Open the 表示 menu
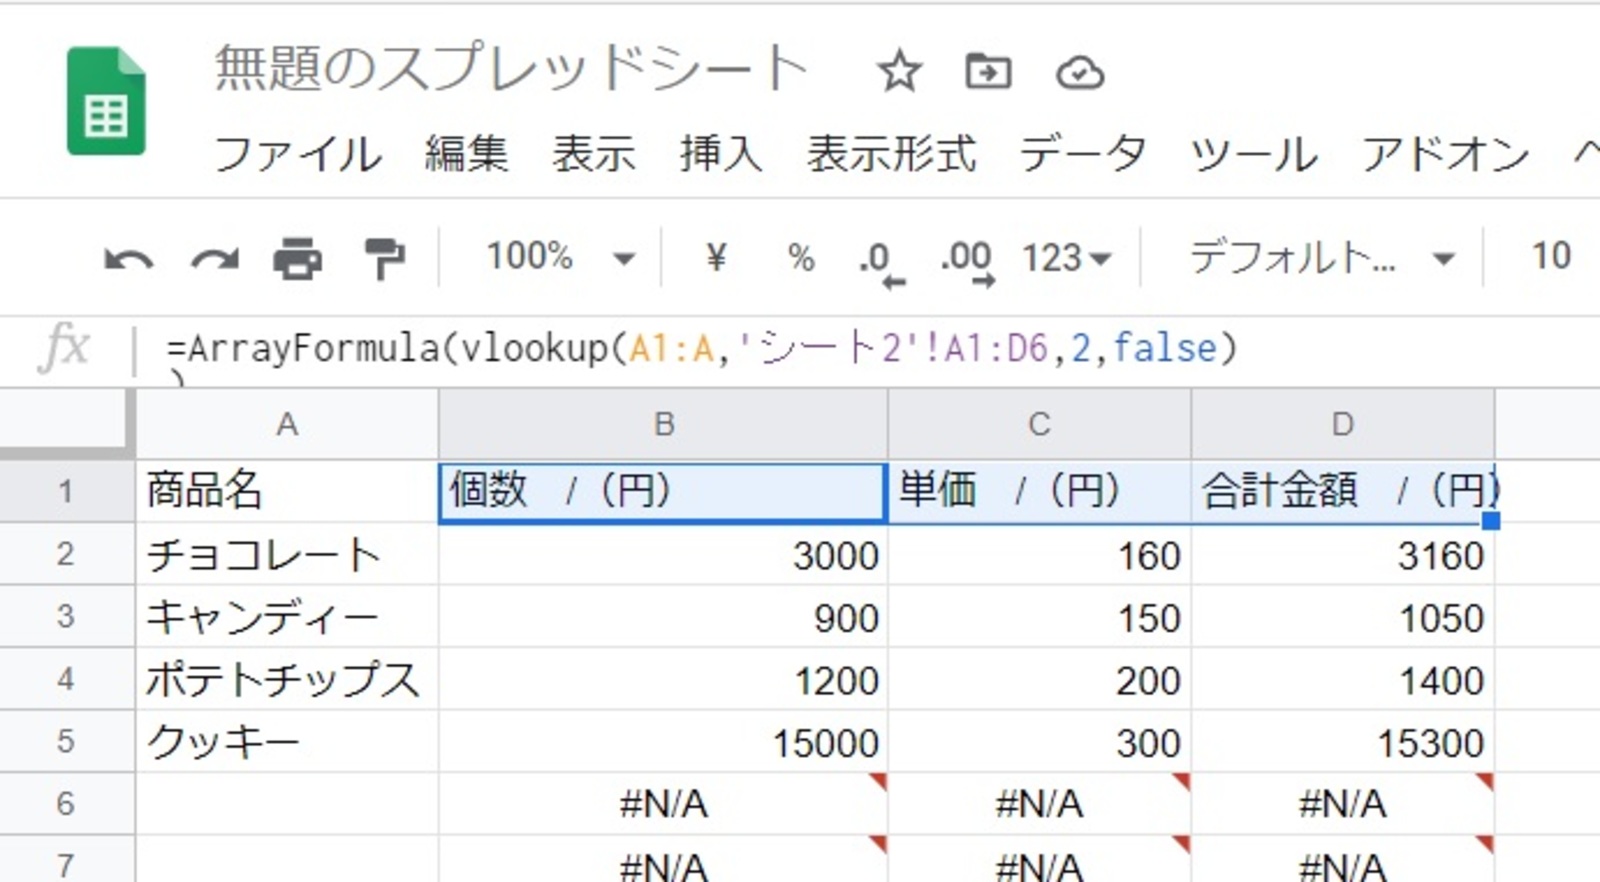1600x882 pixels. pos(594,154)
